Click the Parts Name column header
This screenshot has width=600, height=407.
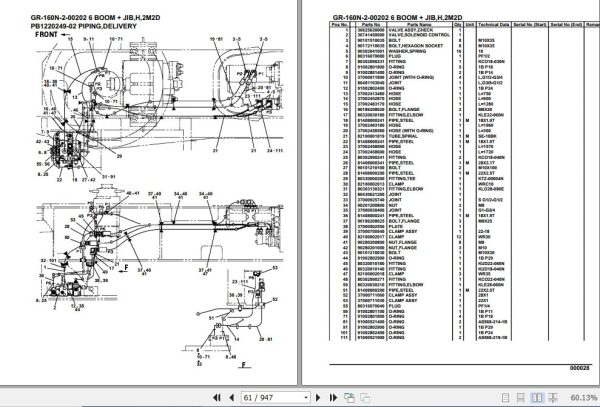[419, 24]
